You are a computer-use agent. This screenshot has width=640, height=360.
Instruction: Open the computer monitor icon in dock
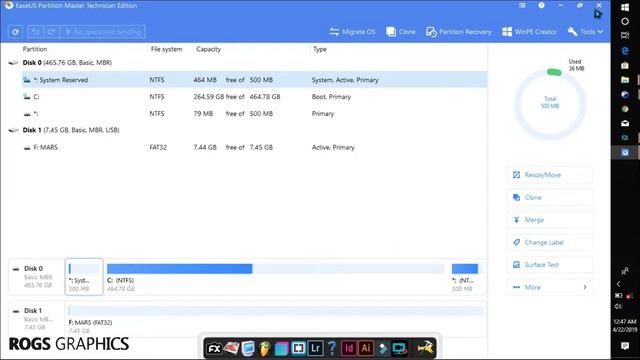pos(248,349)
